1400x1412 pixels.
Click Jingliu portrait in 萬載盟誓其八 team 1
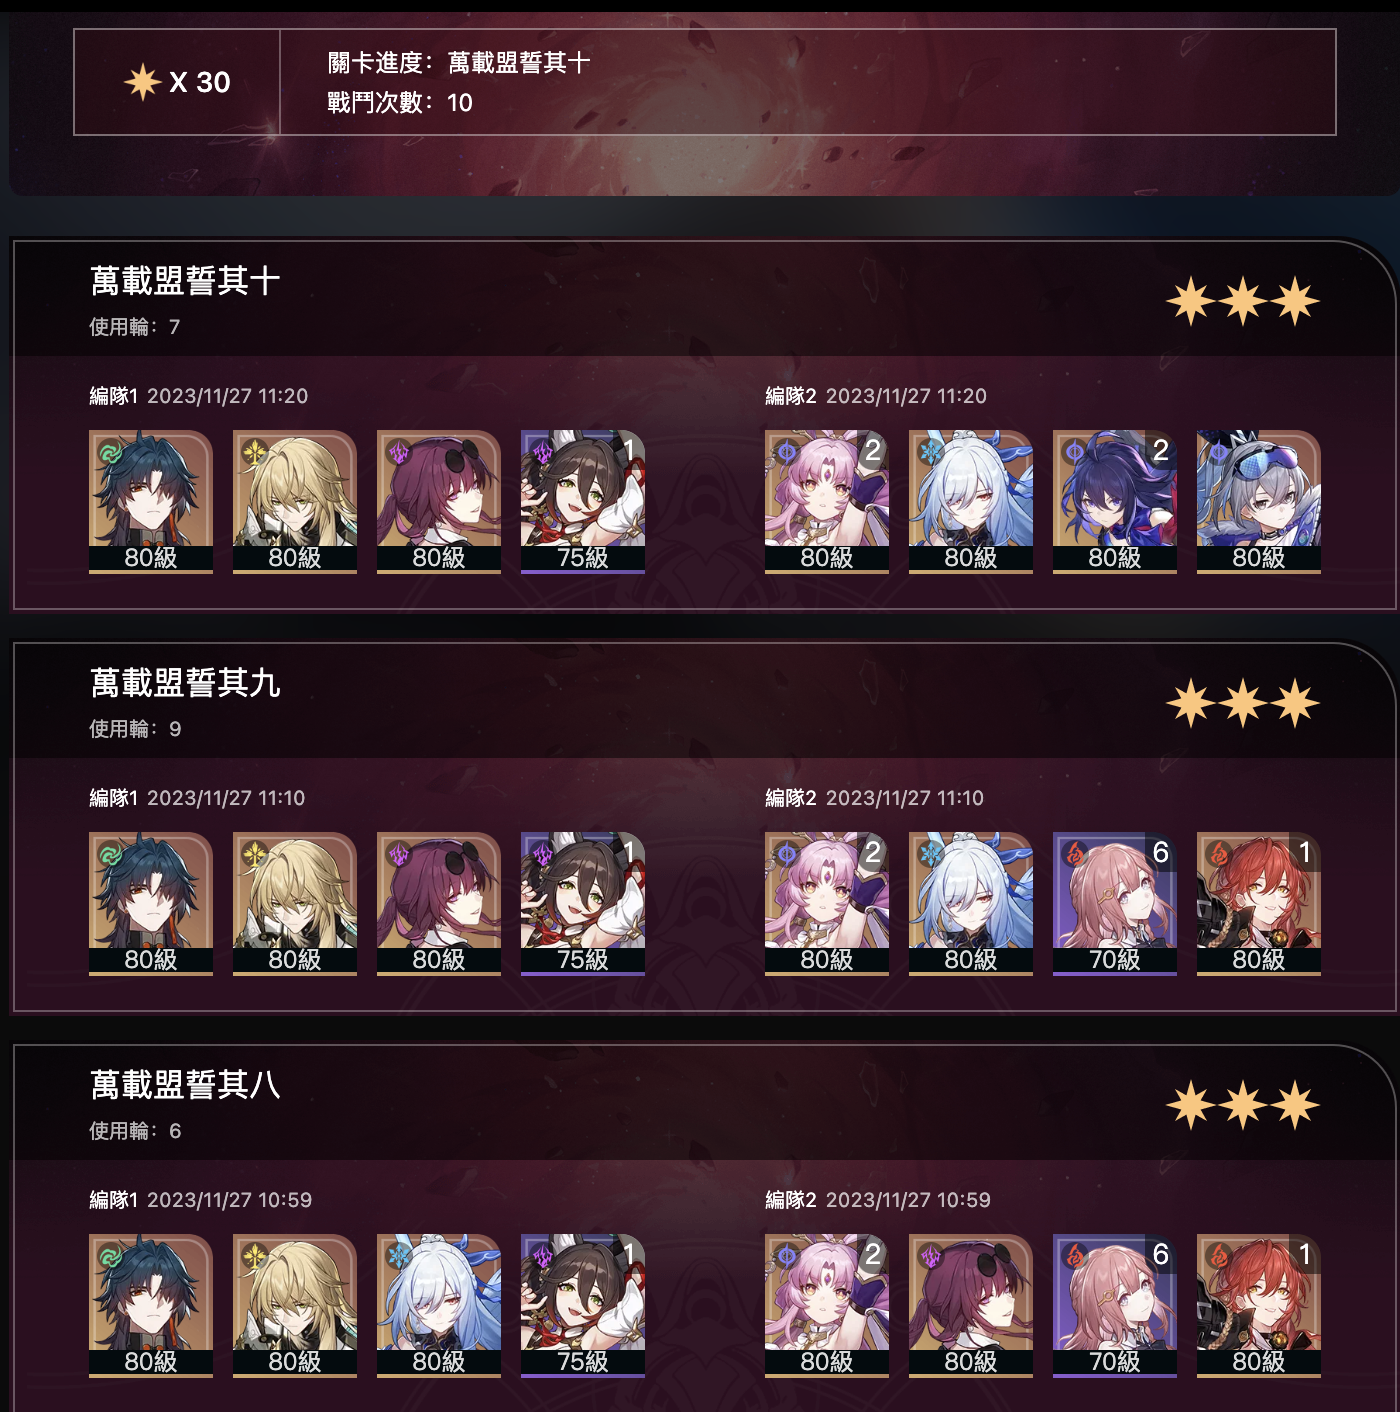[x=439, y=1306]
